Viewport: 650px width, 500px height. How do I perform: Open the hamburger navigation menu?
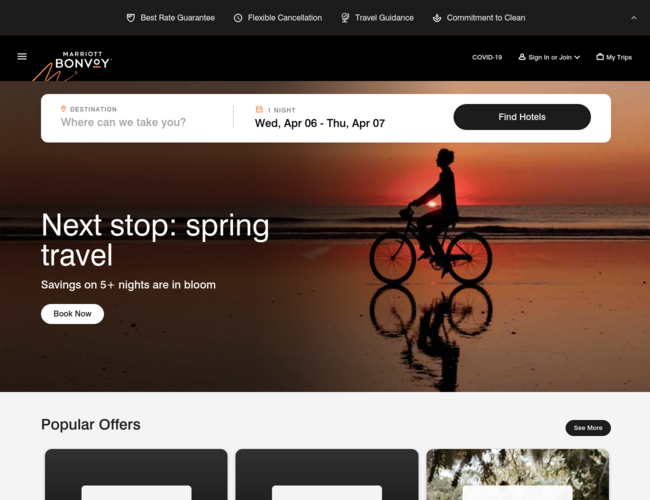(x=22, y=56)
